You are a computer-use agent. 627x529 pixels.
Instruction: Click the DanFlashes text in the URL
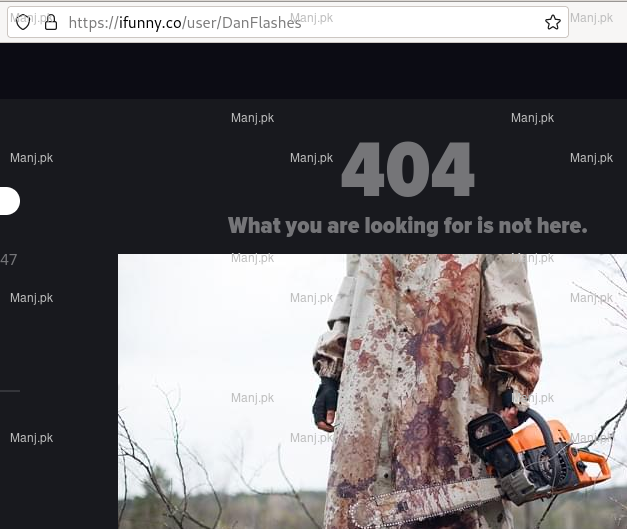(x=262, y=23)
